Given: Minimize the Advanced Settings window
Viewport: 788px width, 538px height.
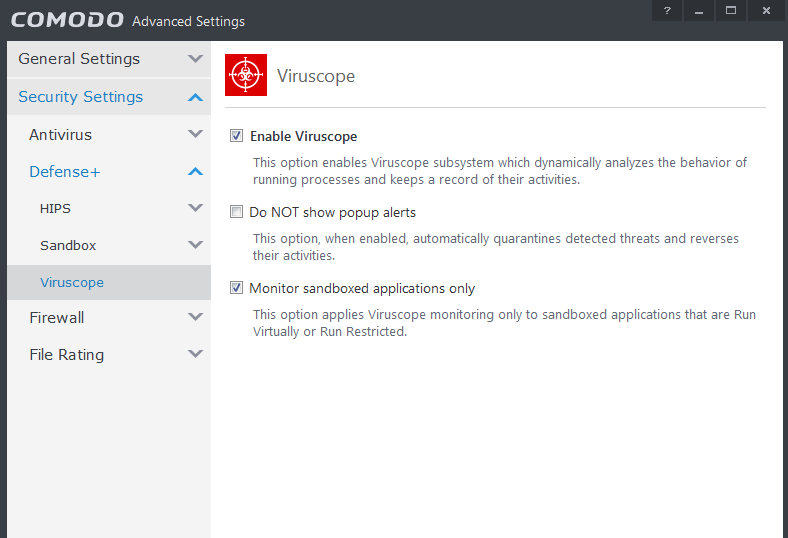Looking at the screenshot, I should pos(699,10).
